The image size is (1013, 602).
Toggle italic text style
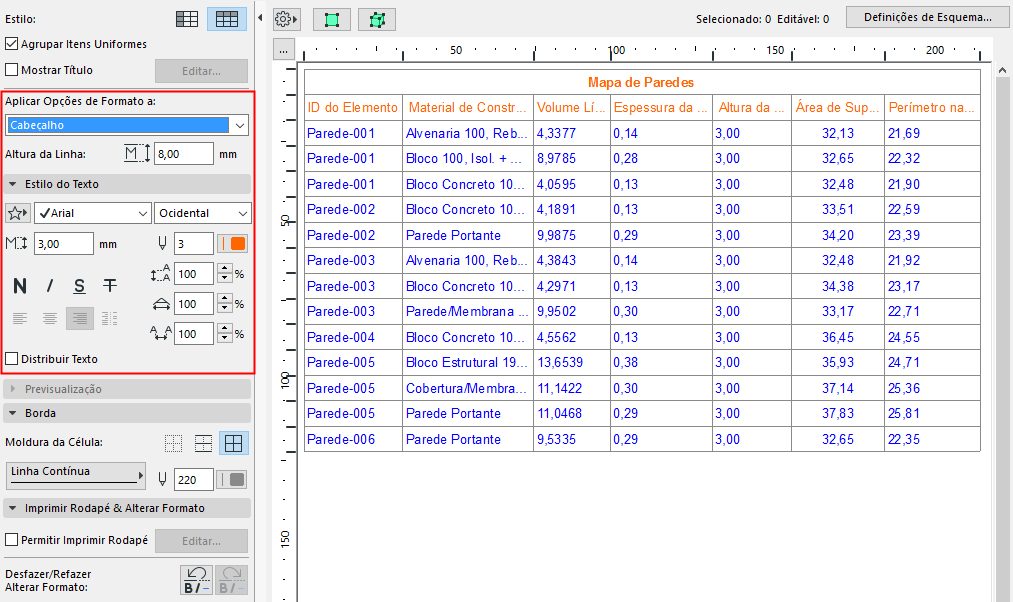tap(49, 286)
